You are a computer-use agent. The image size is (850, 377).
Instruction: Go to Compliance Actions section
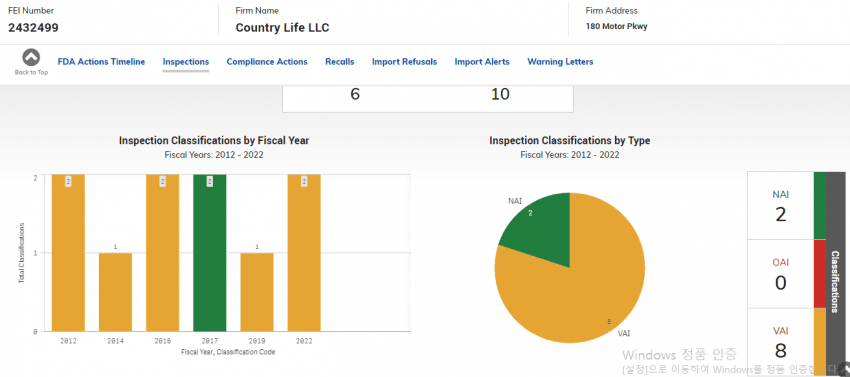pyautogui.click(x=267, y=62)
